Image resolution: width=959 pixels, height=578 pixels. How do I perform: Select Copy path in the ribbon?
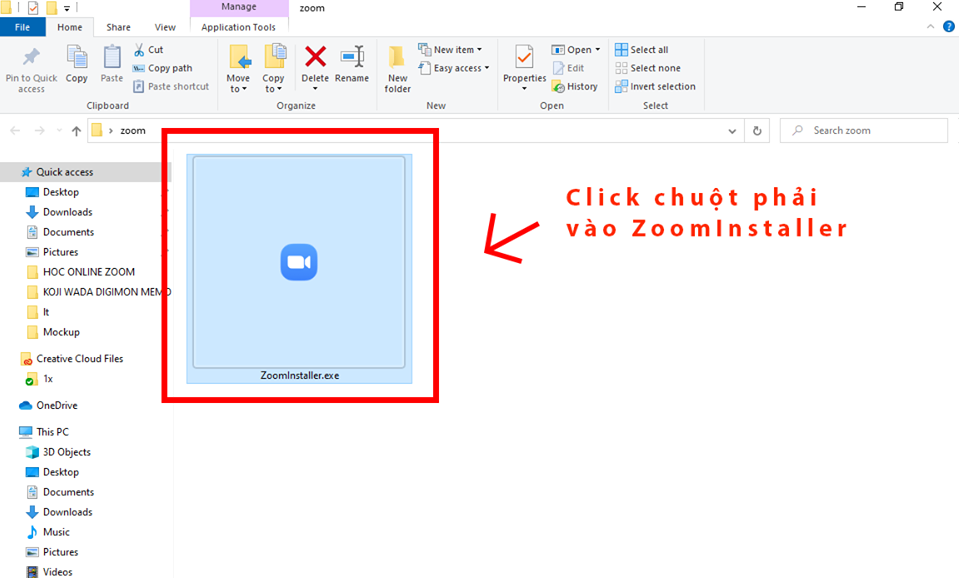pos(163,68)
